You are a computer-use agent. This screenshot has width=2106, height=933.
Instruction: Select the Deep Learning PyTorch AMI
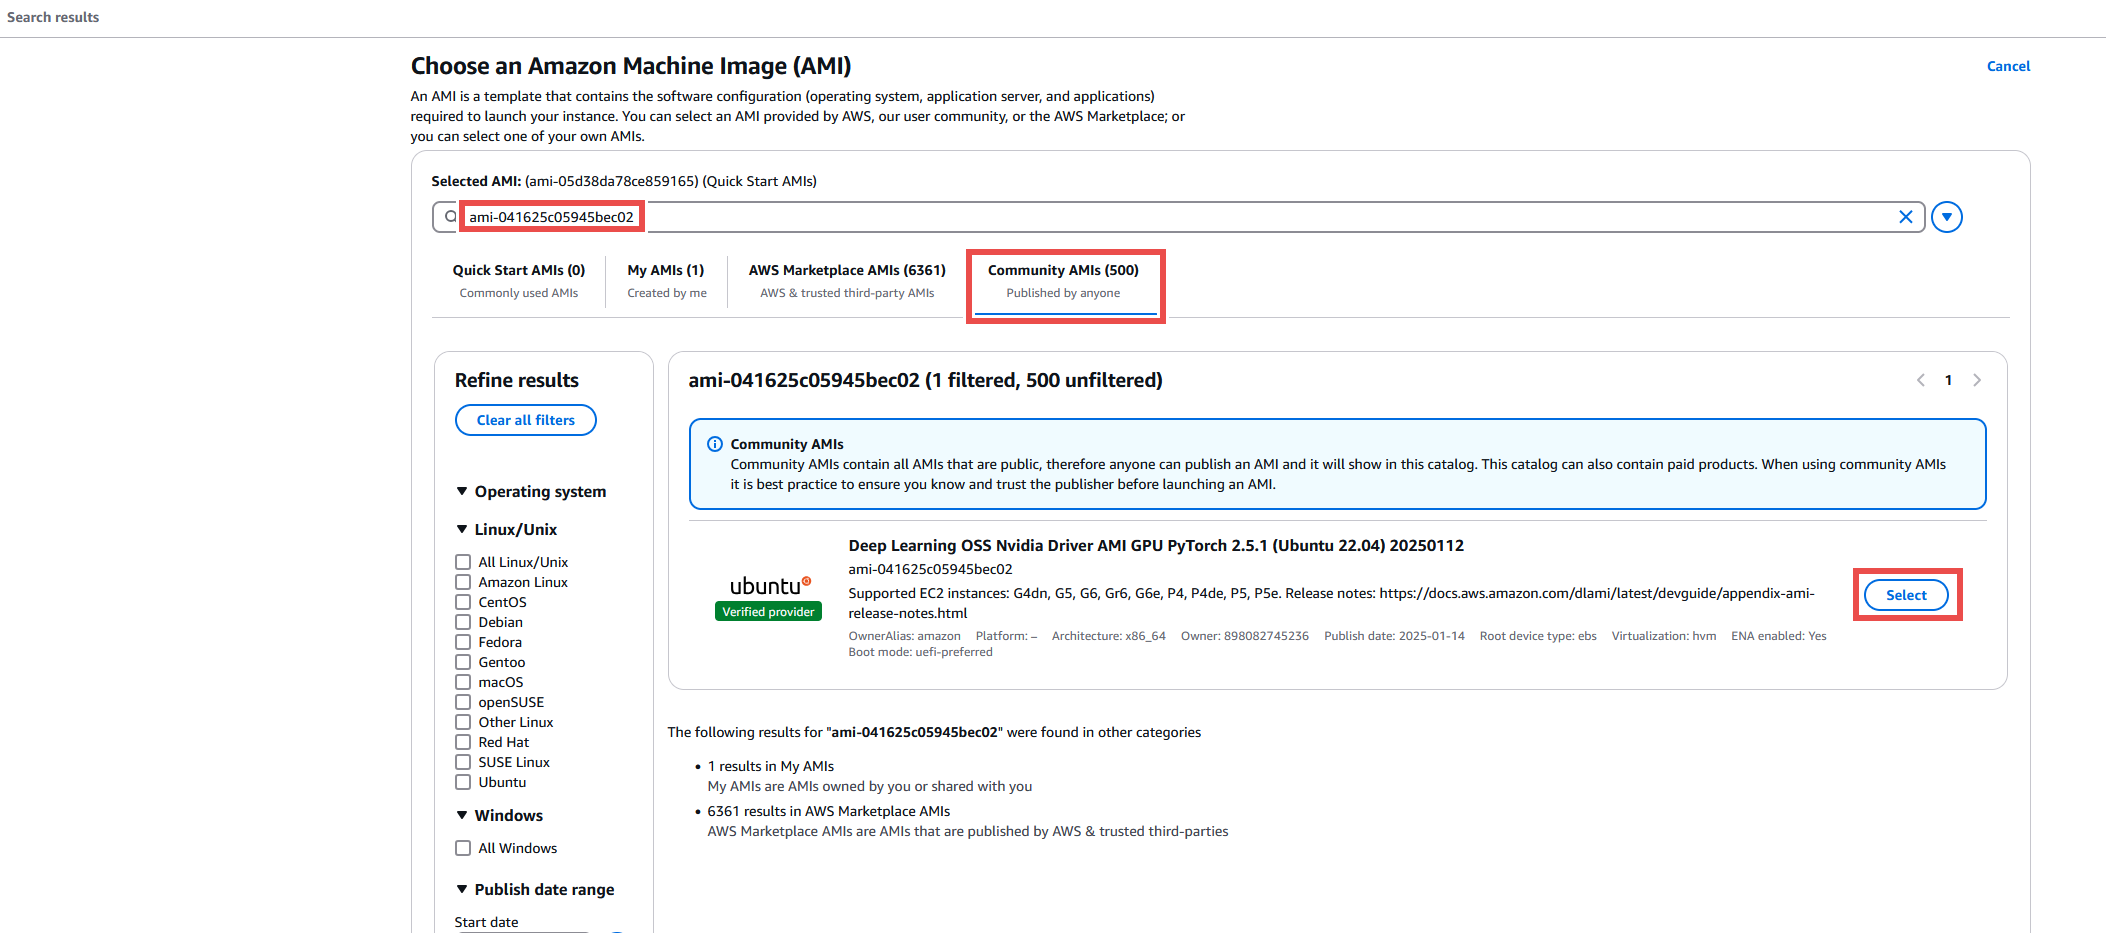tap(1906, 595)
